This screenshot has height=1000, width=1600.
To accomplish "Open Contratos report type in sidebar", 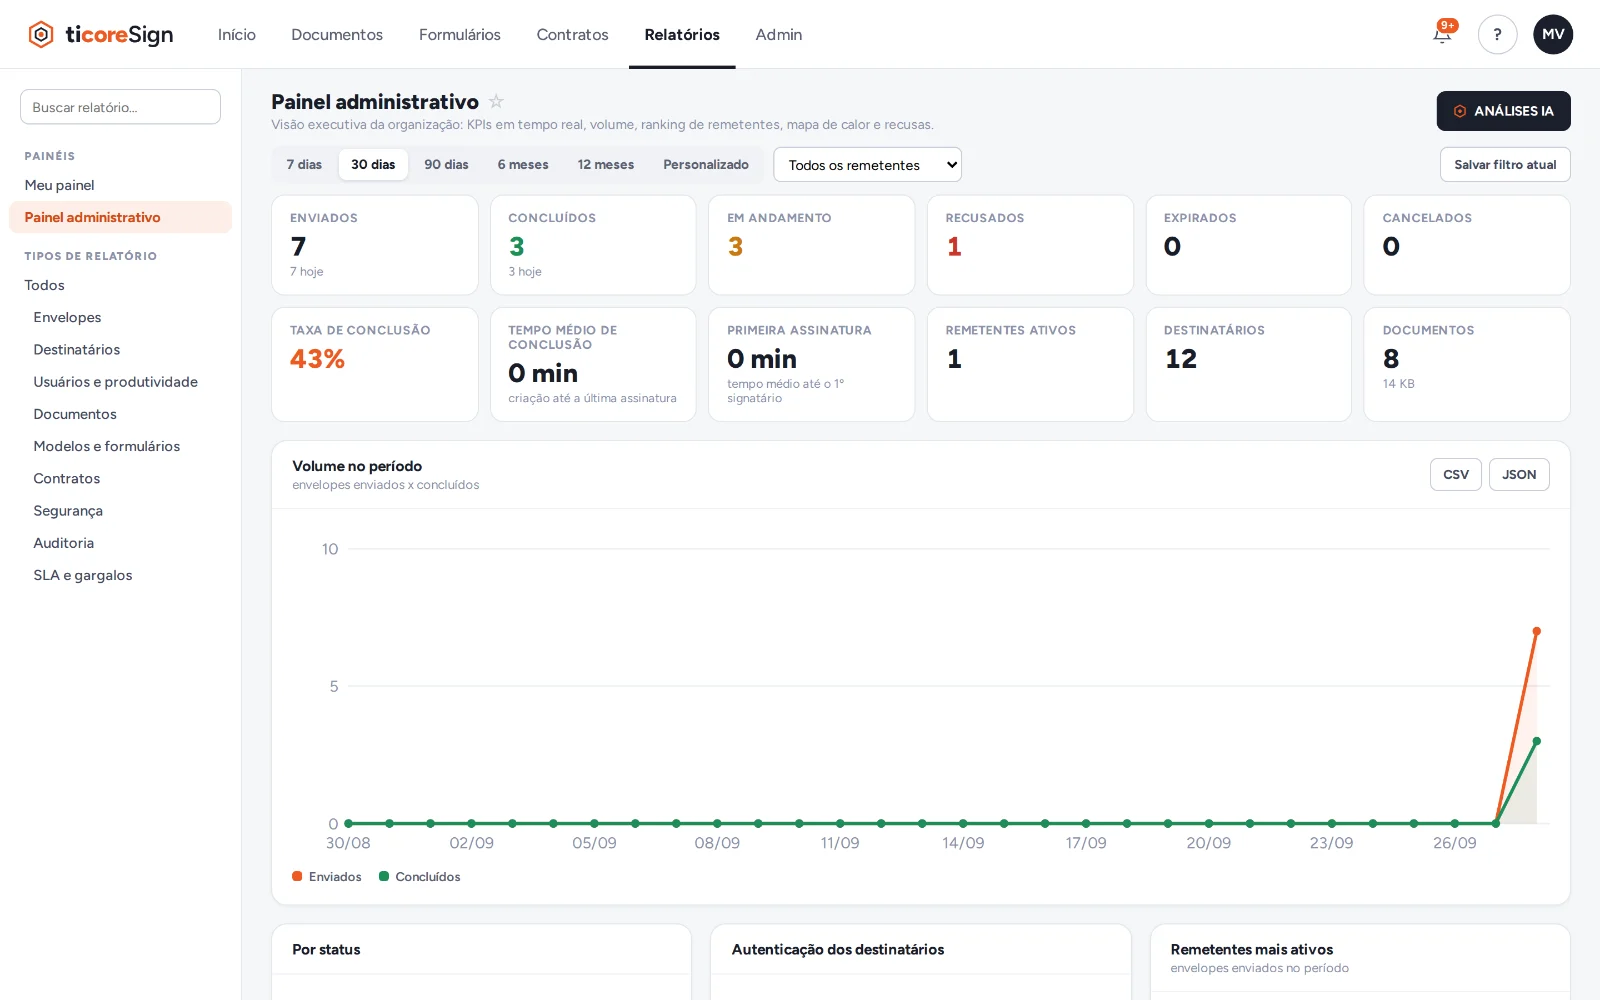I will pyautogui.click(x=120, y=478).
